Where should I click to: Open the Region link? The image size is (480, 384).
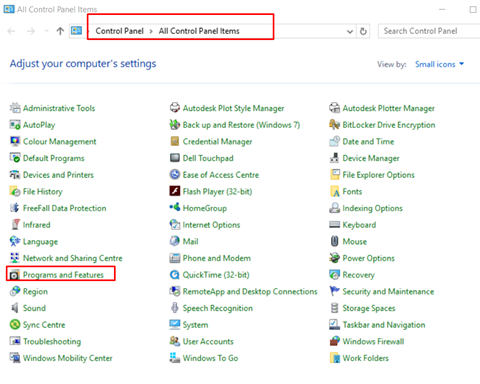(x=35, y=291)
